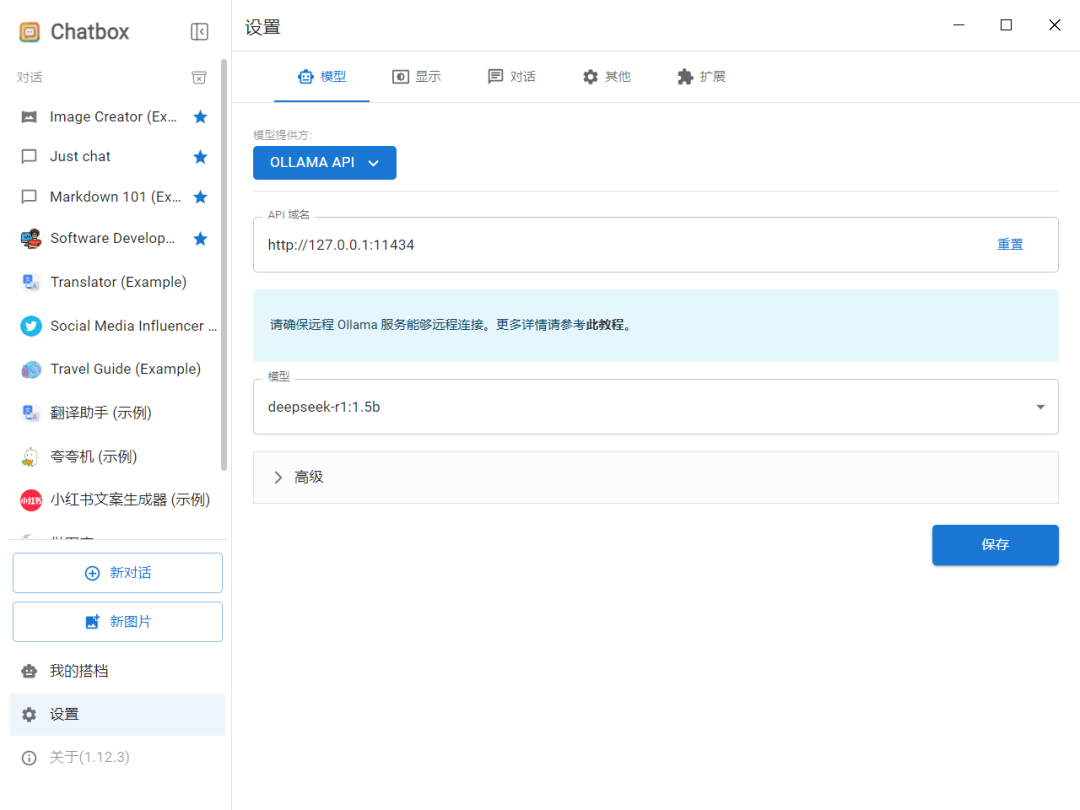Click the add-image icon in 新图片
Screen dimensions: 1080x810
pyautogui.click(x=92, y=622)
